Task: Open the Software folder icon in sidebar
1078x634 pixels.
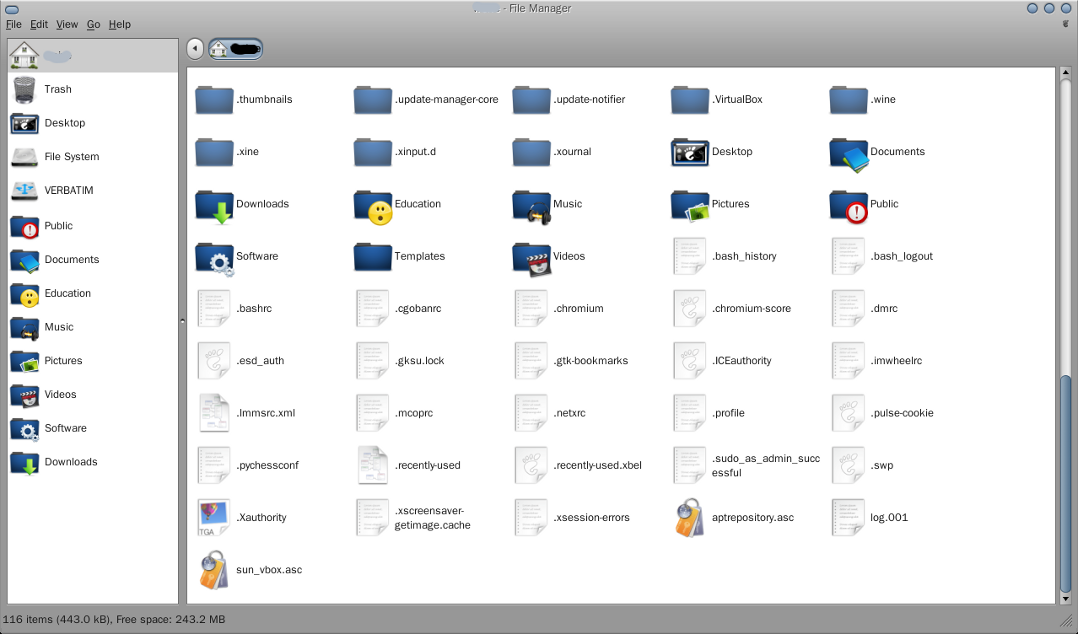Action: (x=25, y=428)
